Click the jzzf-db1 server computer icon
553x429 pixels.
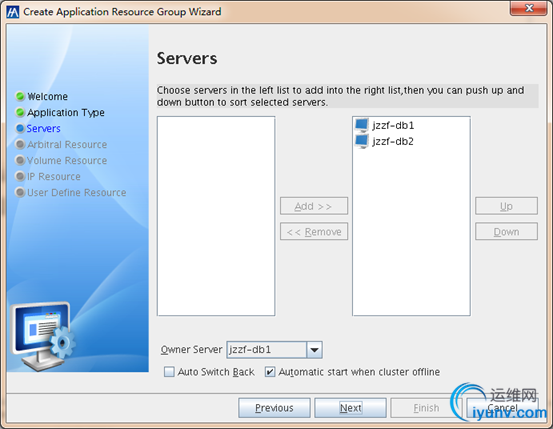coord(362,125)
